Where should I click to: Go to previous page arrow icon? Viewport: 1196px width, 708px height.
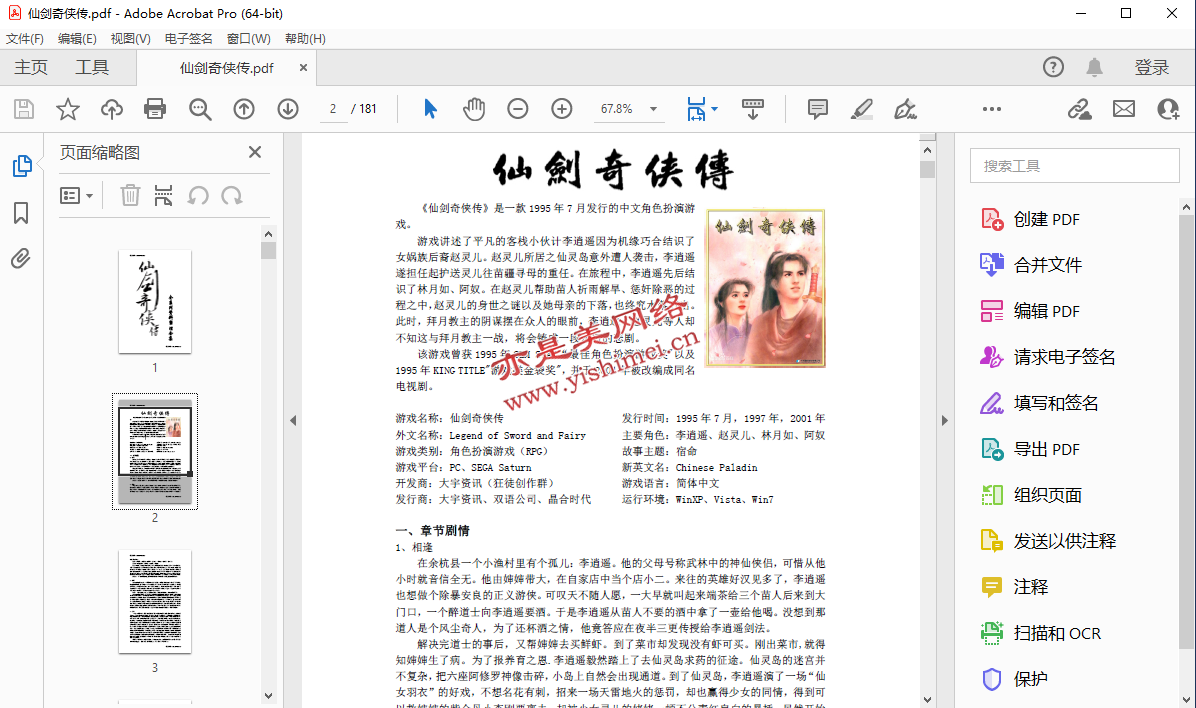pyautogui.click(x=244, y=109)
